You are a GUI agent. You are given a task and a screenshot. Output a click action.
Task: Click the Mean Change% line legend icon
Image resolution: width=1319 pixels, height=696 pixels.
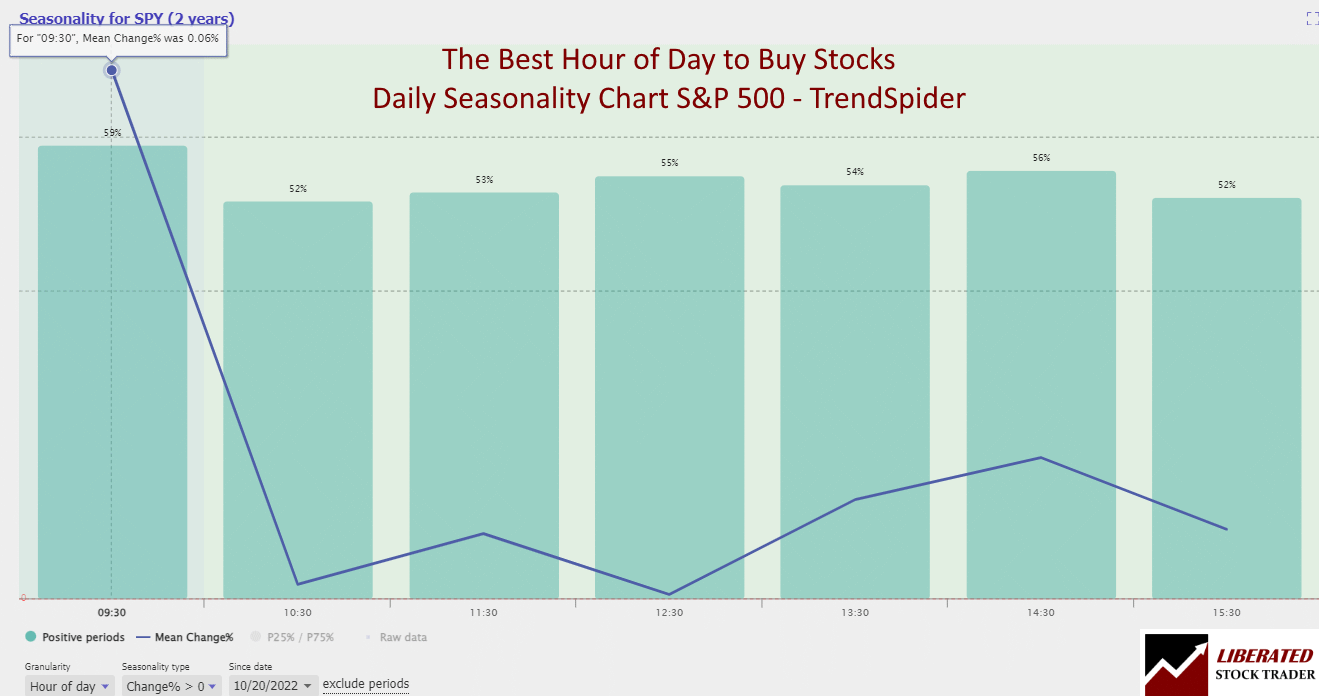coord(142,636)
